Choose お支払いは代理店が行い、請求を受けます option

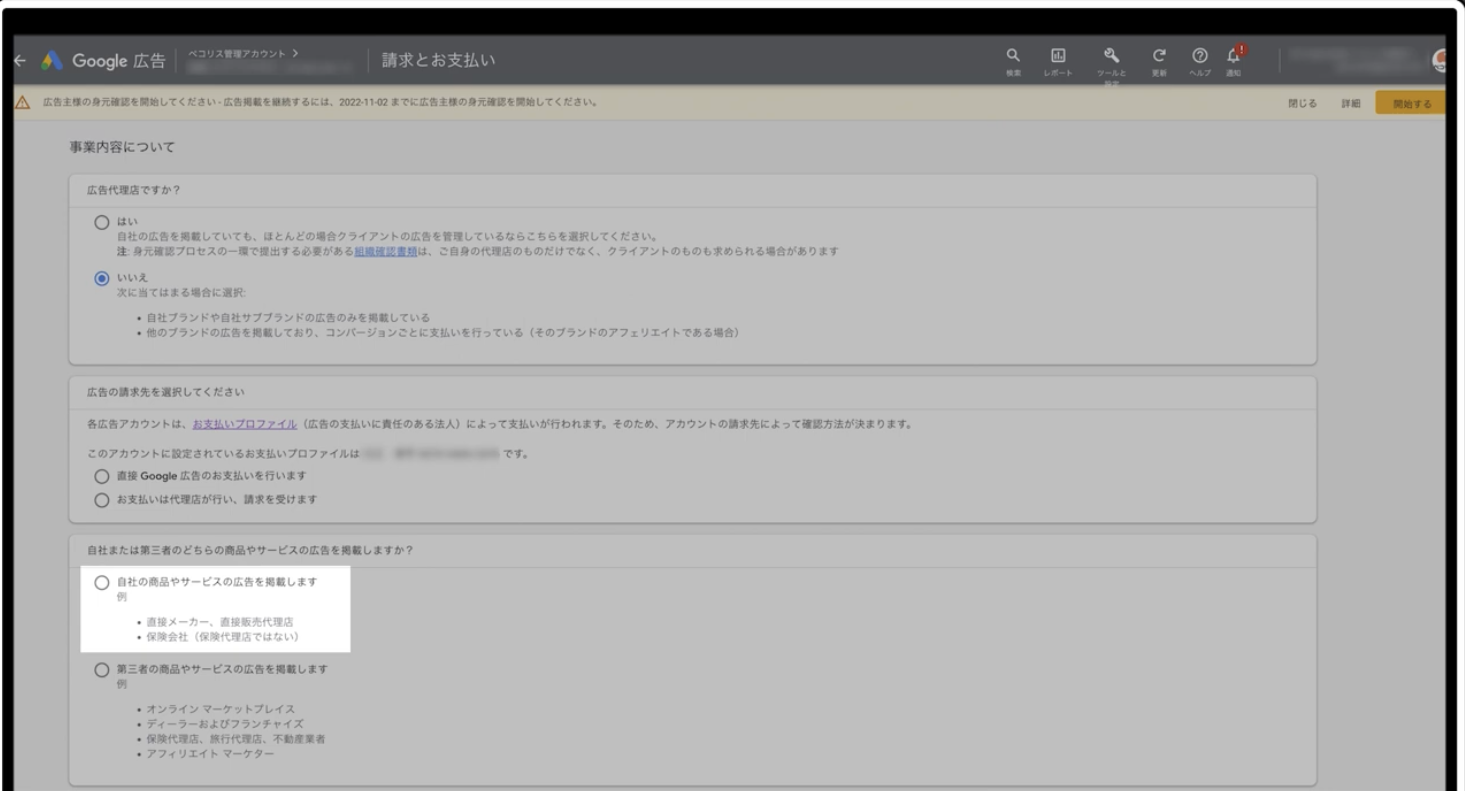tap(101, 500)
